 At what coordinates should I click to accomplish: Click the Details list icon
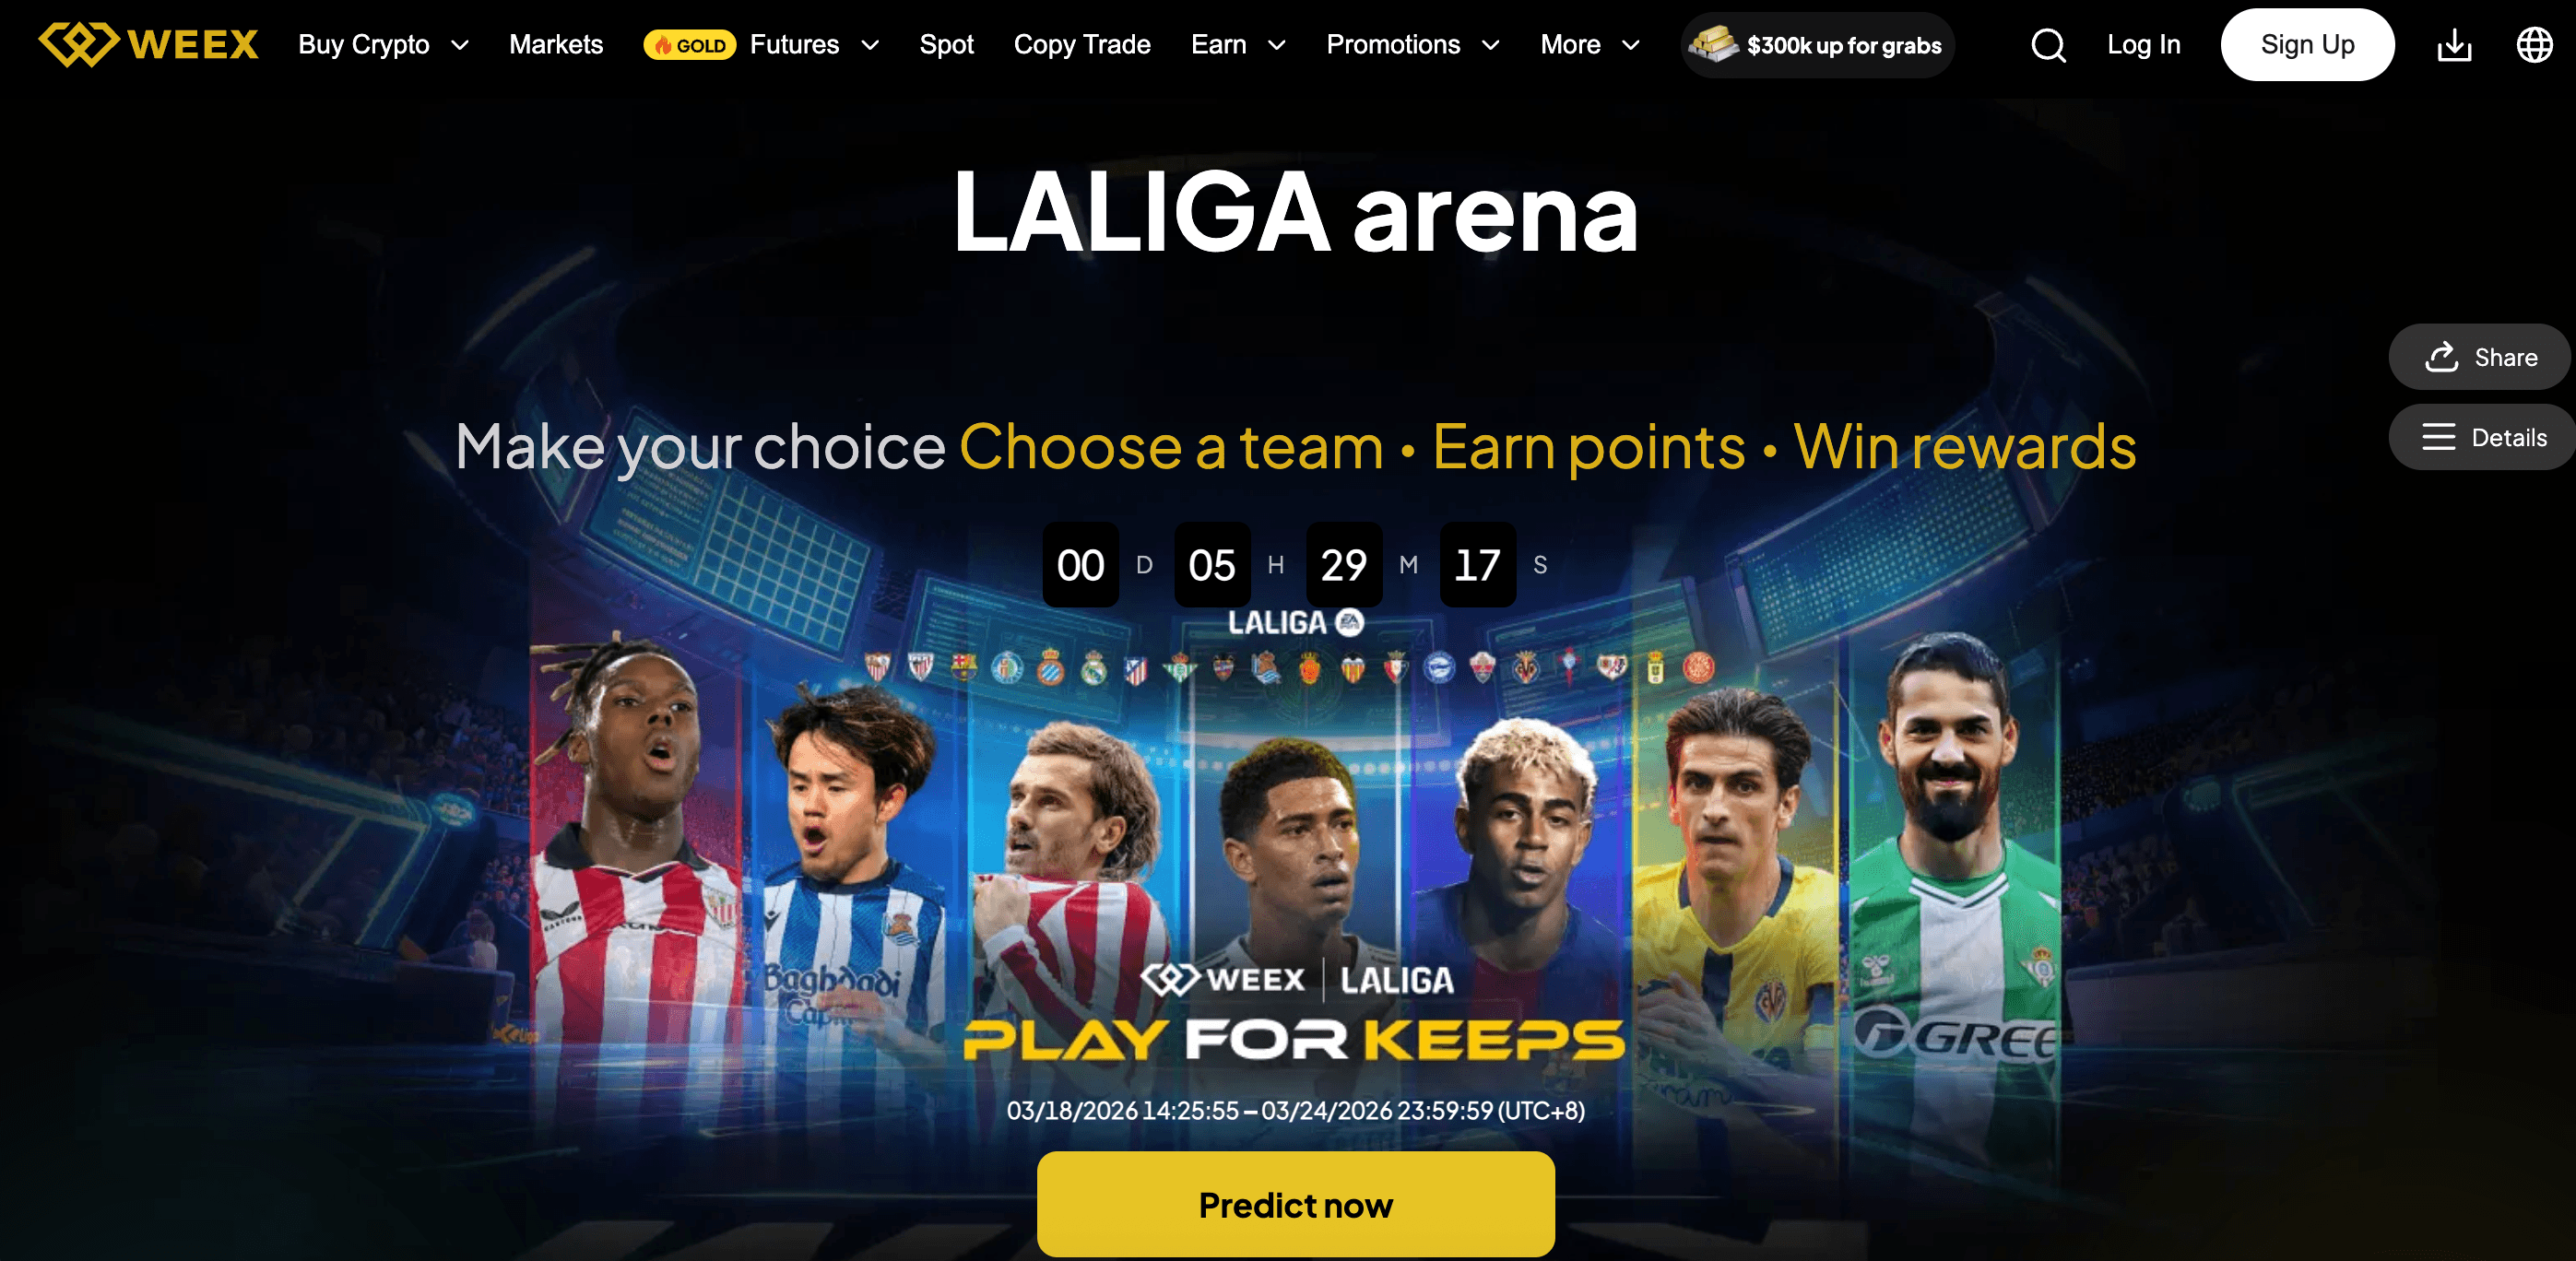[2438, 437]
